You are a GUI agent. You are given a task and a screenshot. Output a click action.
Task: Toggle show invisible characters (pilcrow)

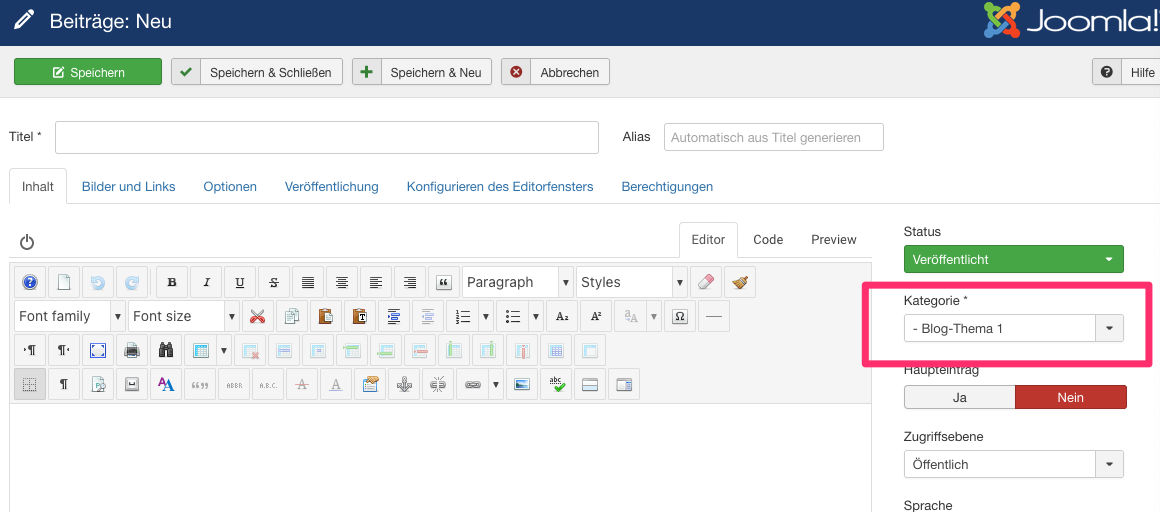64,385
